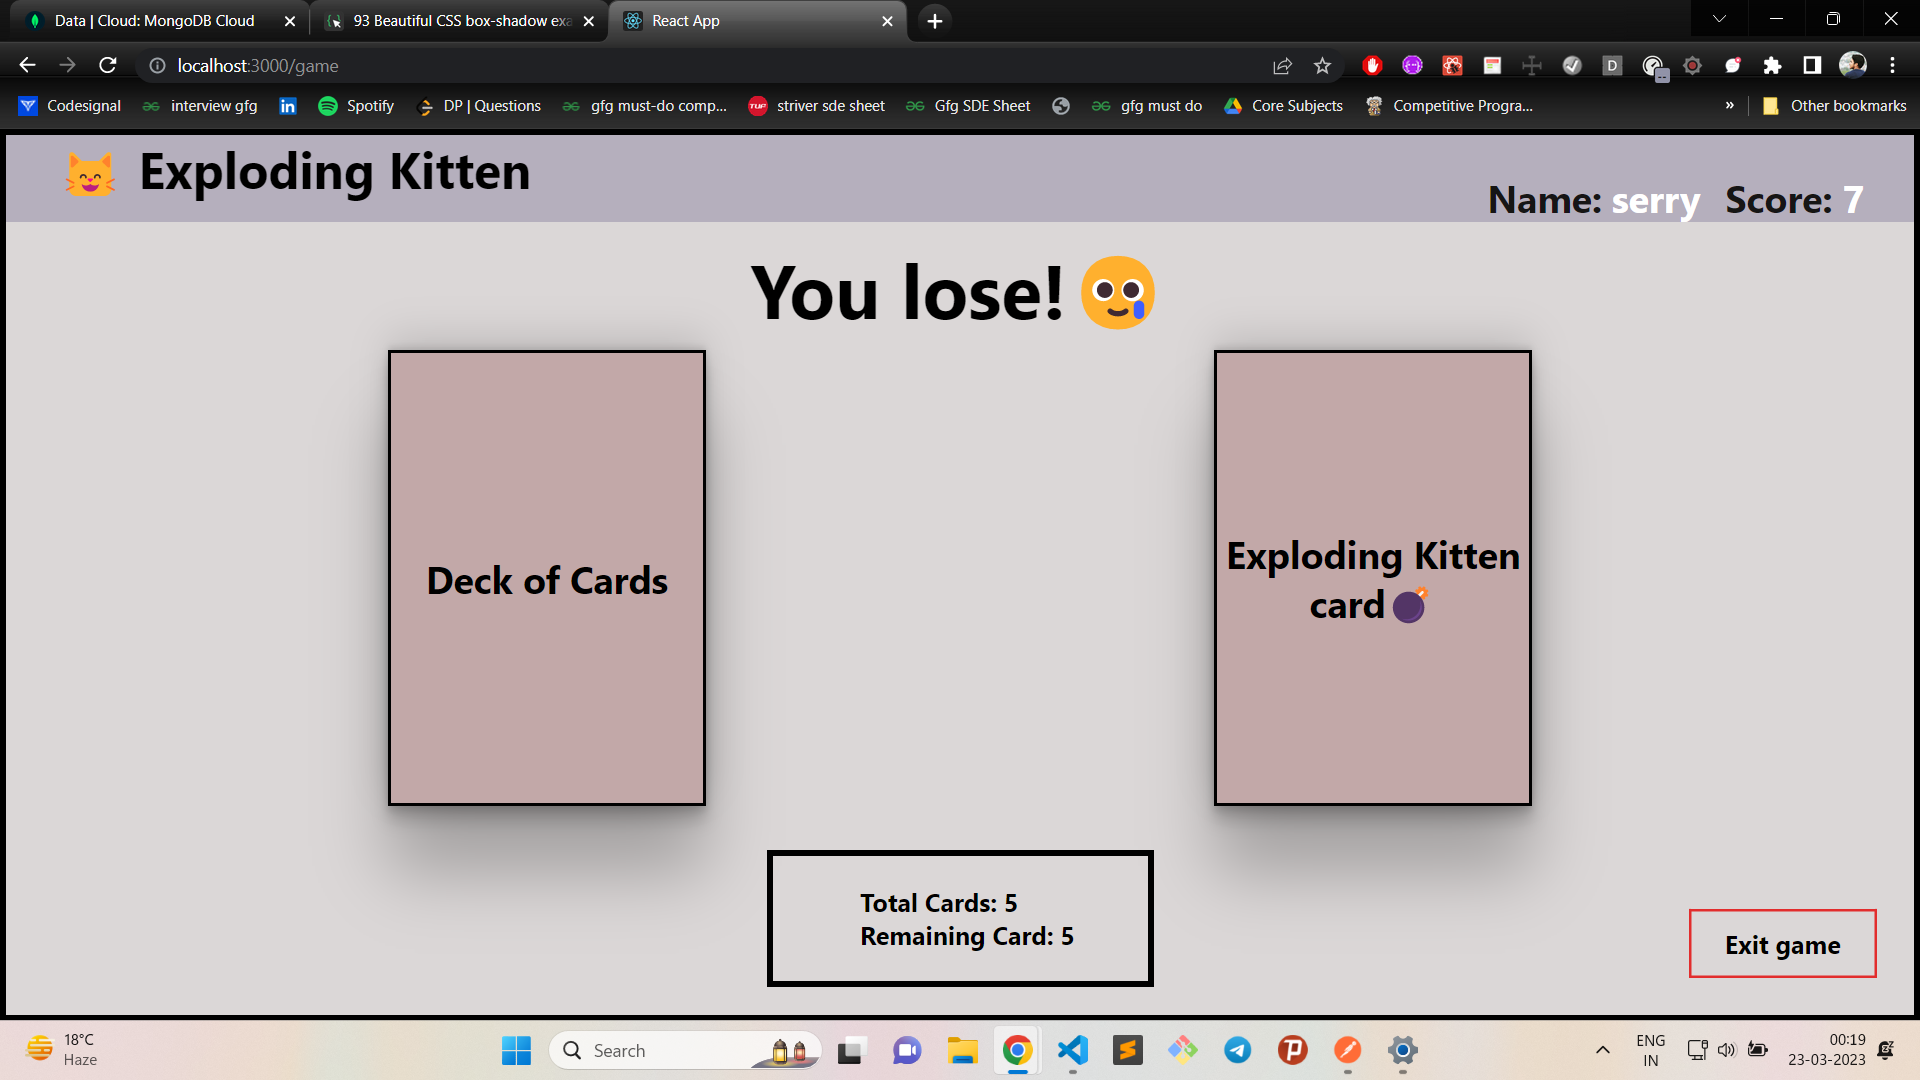Open a new browser tab
The height and width of the screenshot is (1080, 1920).
[x=934, y=21]
